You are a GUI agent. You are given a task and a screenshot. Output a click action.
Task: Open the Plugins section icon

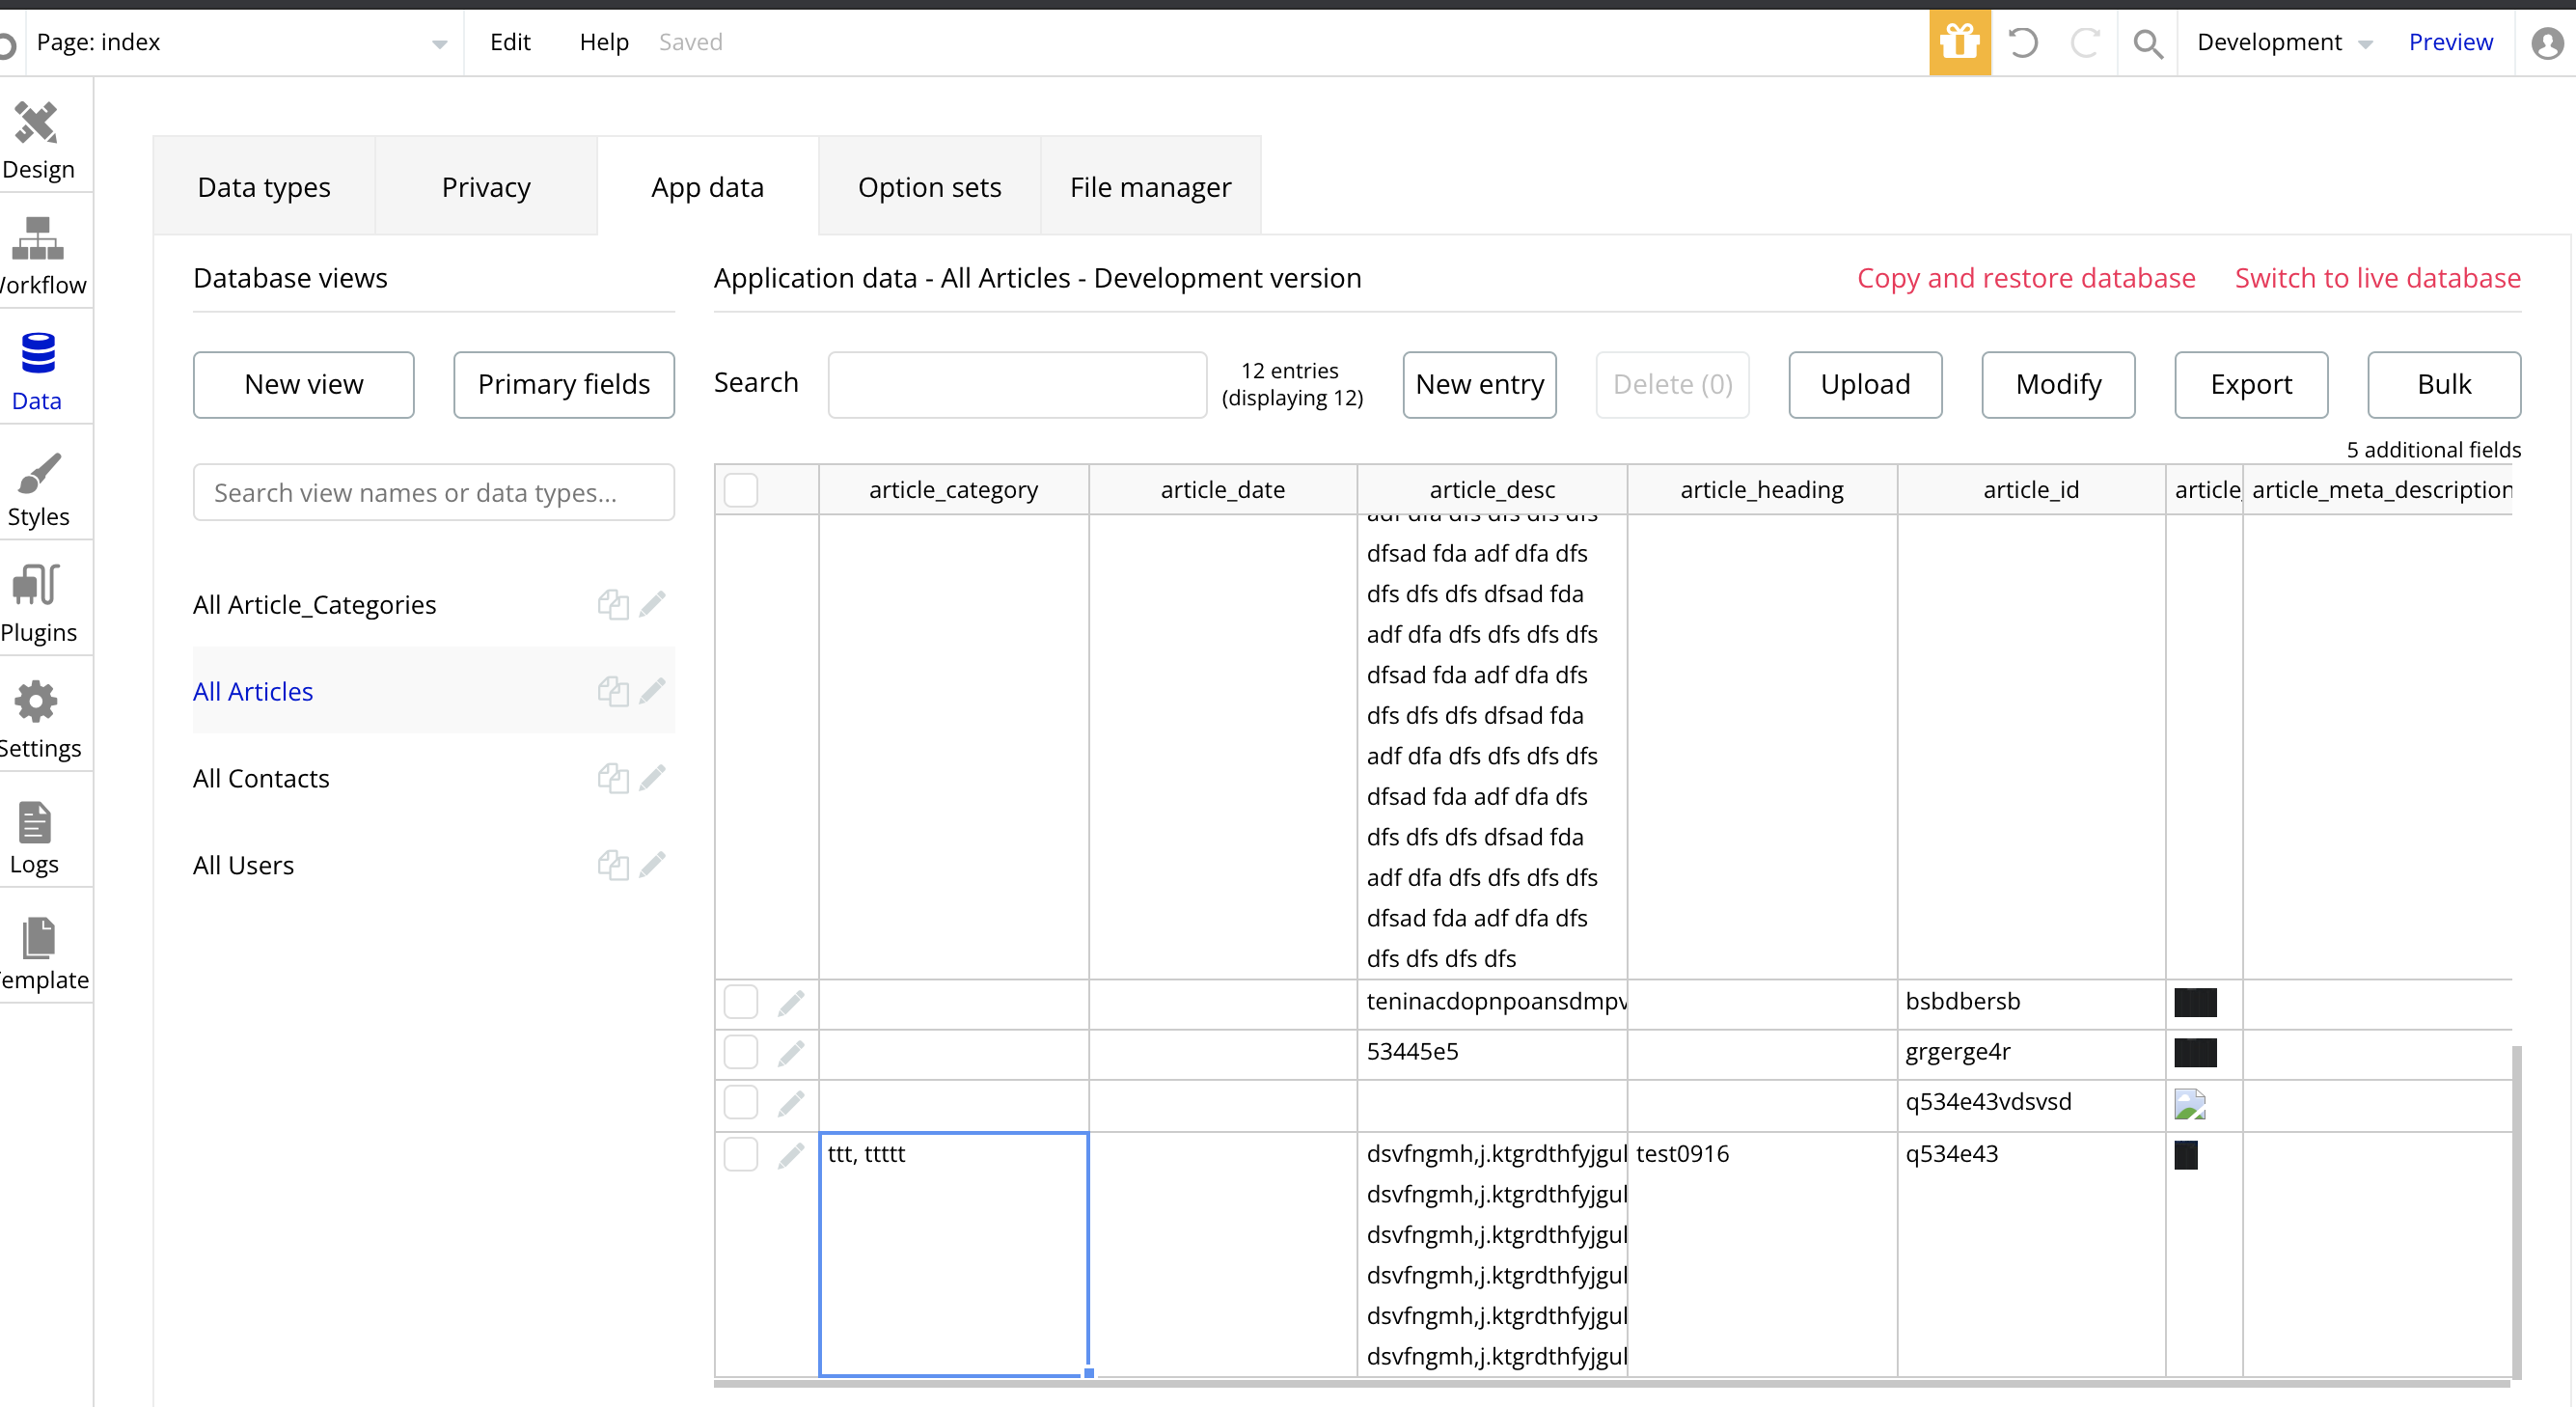coord(38,603)
